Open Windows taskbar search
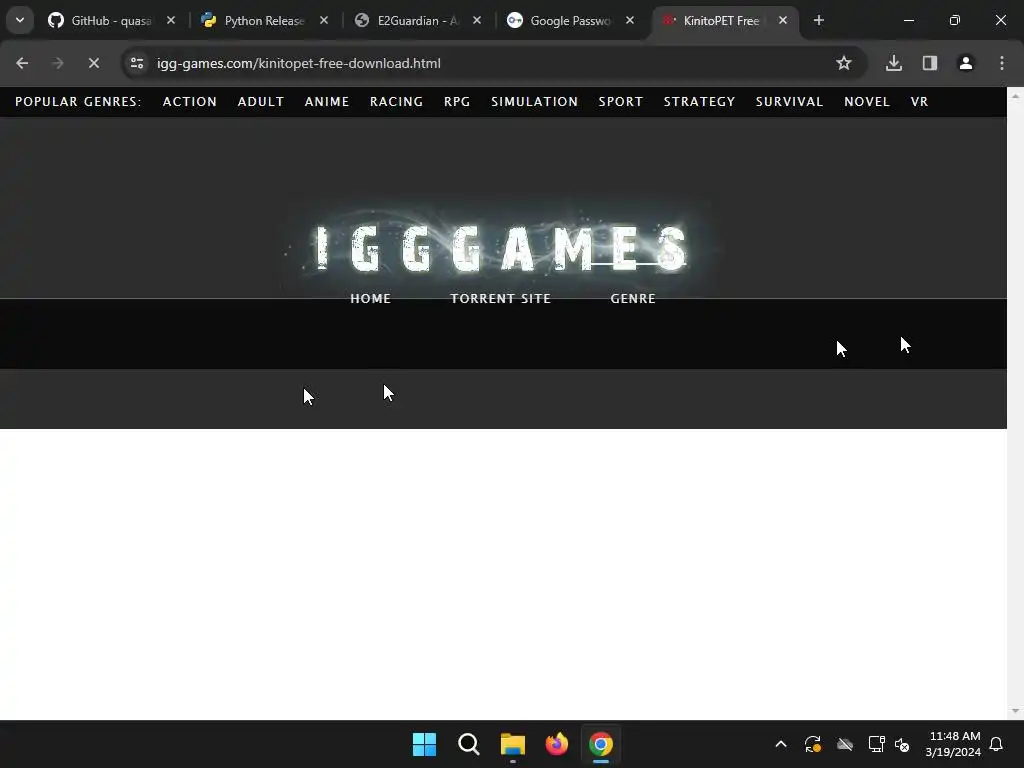Viewport: 1024px width, 768px height. tap(469, 744)
